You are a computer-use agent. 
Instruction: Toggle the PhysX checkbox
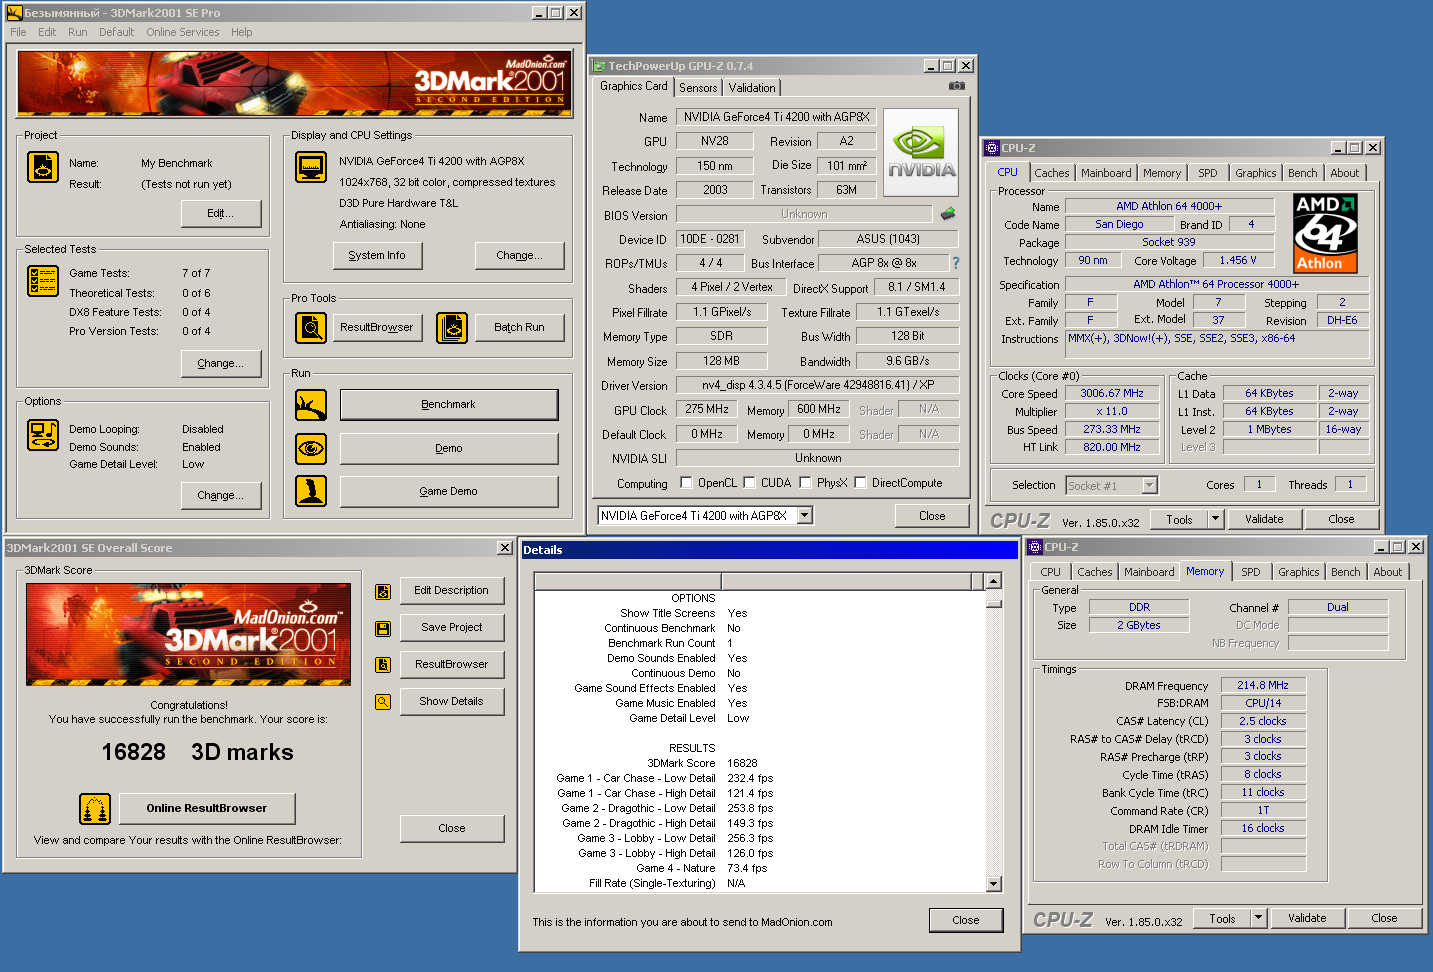805,483
